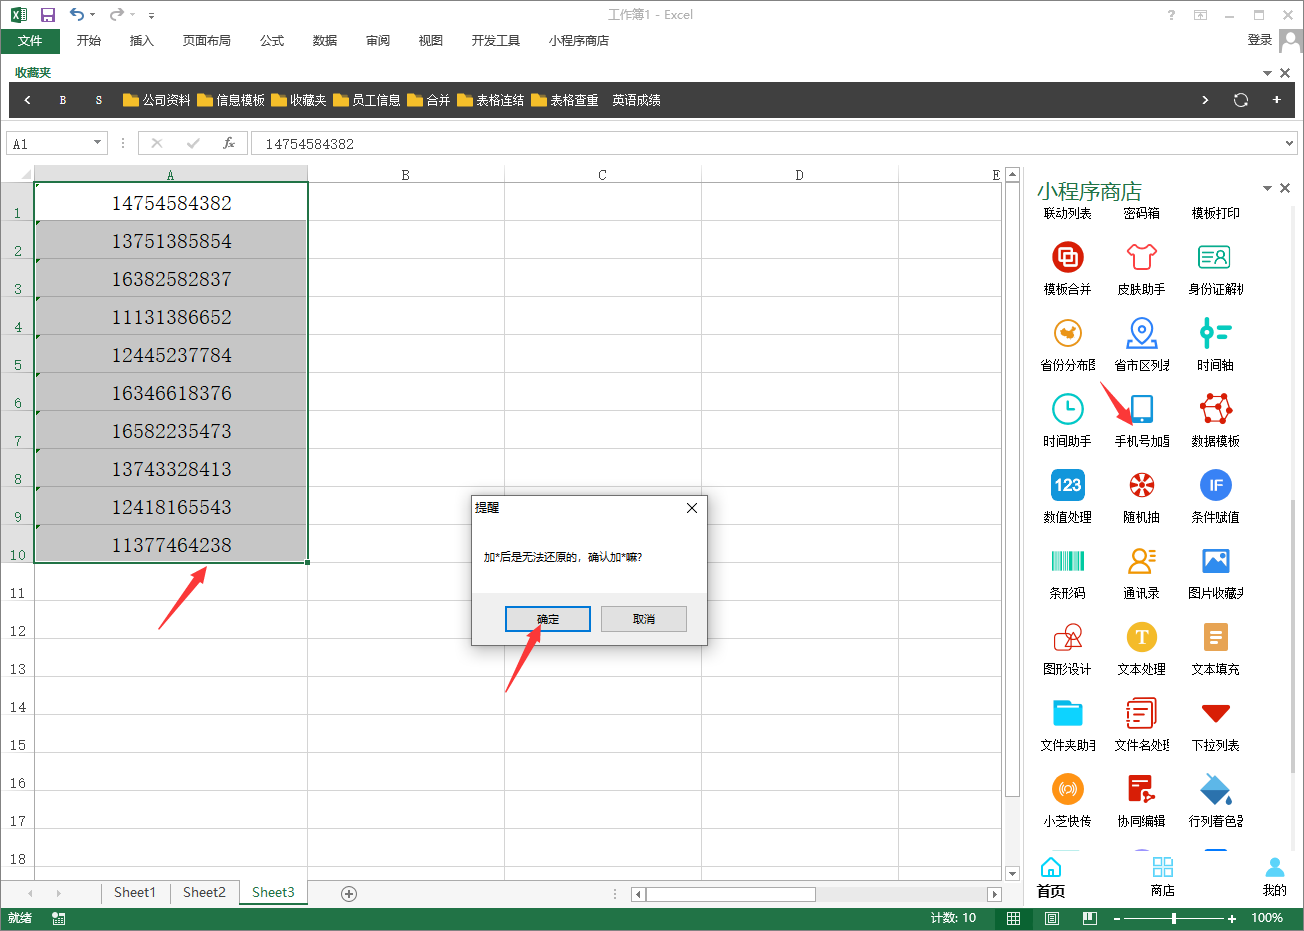1304x931 pixels.
Task: Open the Customize Quick Access Toolbar dropdown
Action: pos(151,15)
